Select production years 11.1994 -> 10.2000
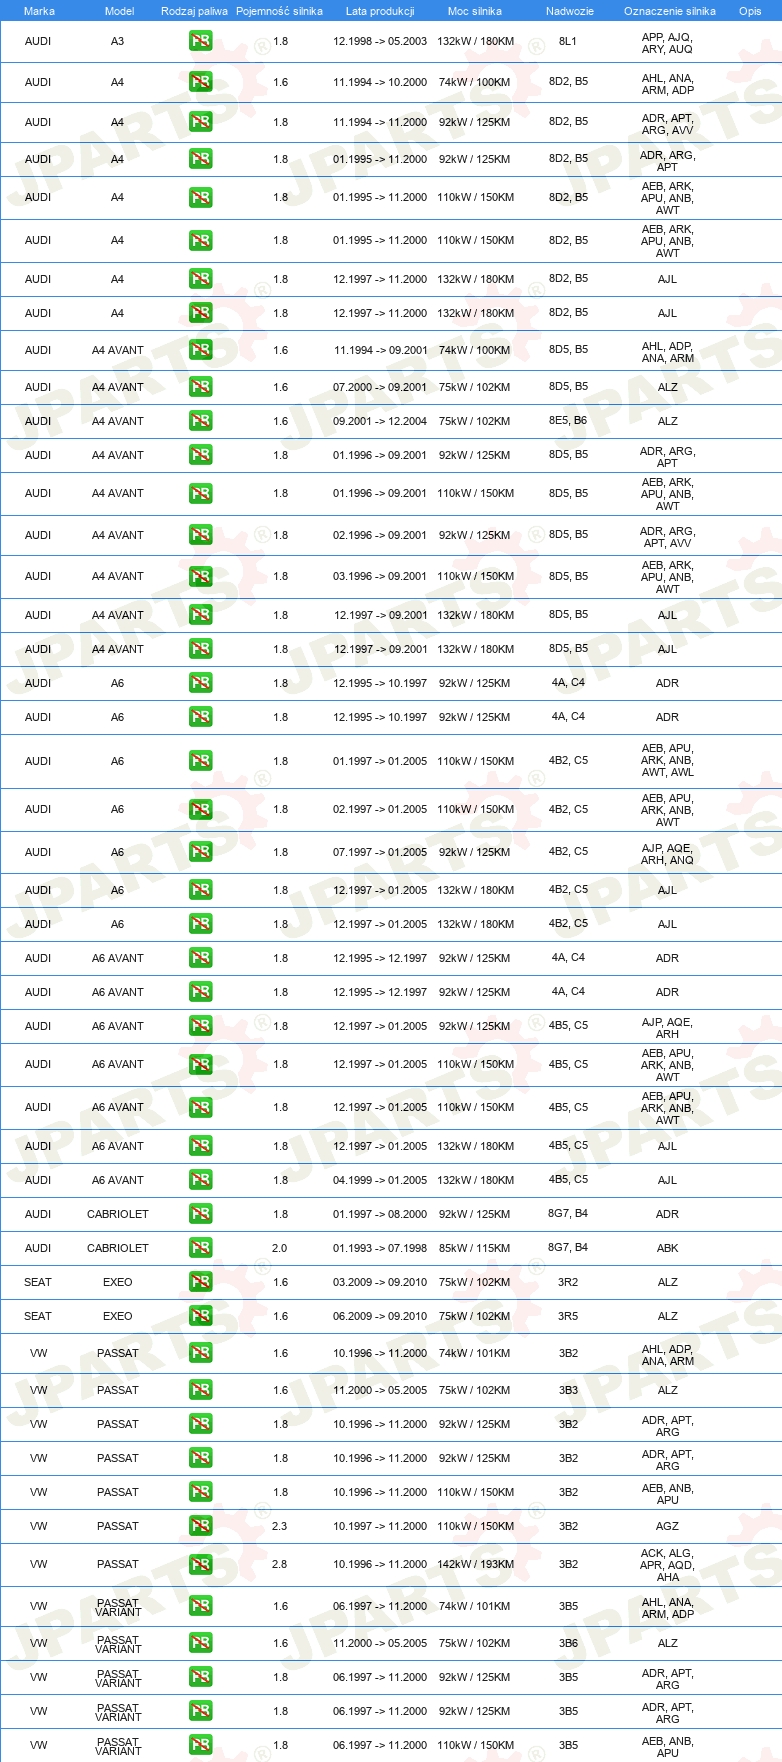Image resolution: width=782 pixels, height=1762 pixels. point(380,82)
